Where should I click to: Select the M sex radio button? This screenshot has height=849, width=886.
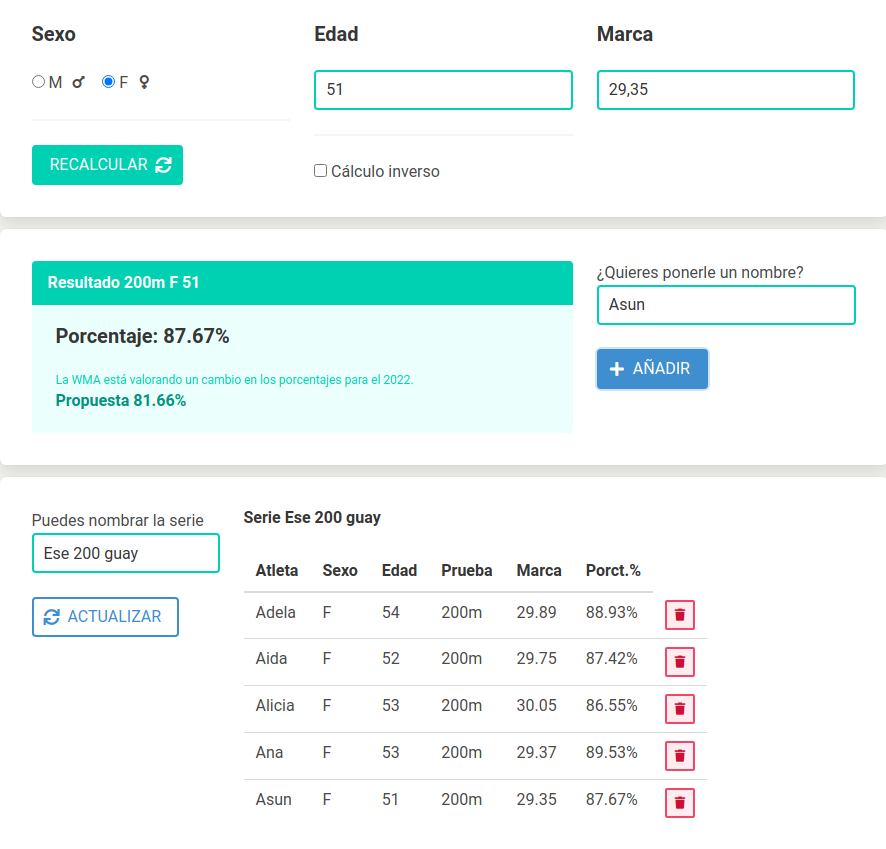tap(39, 82)
